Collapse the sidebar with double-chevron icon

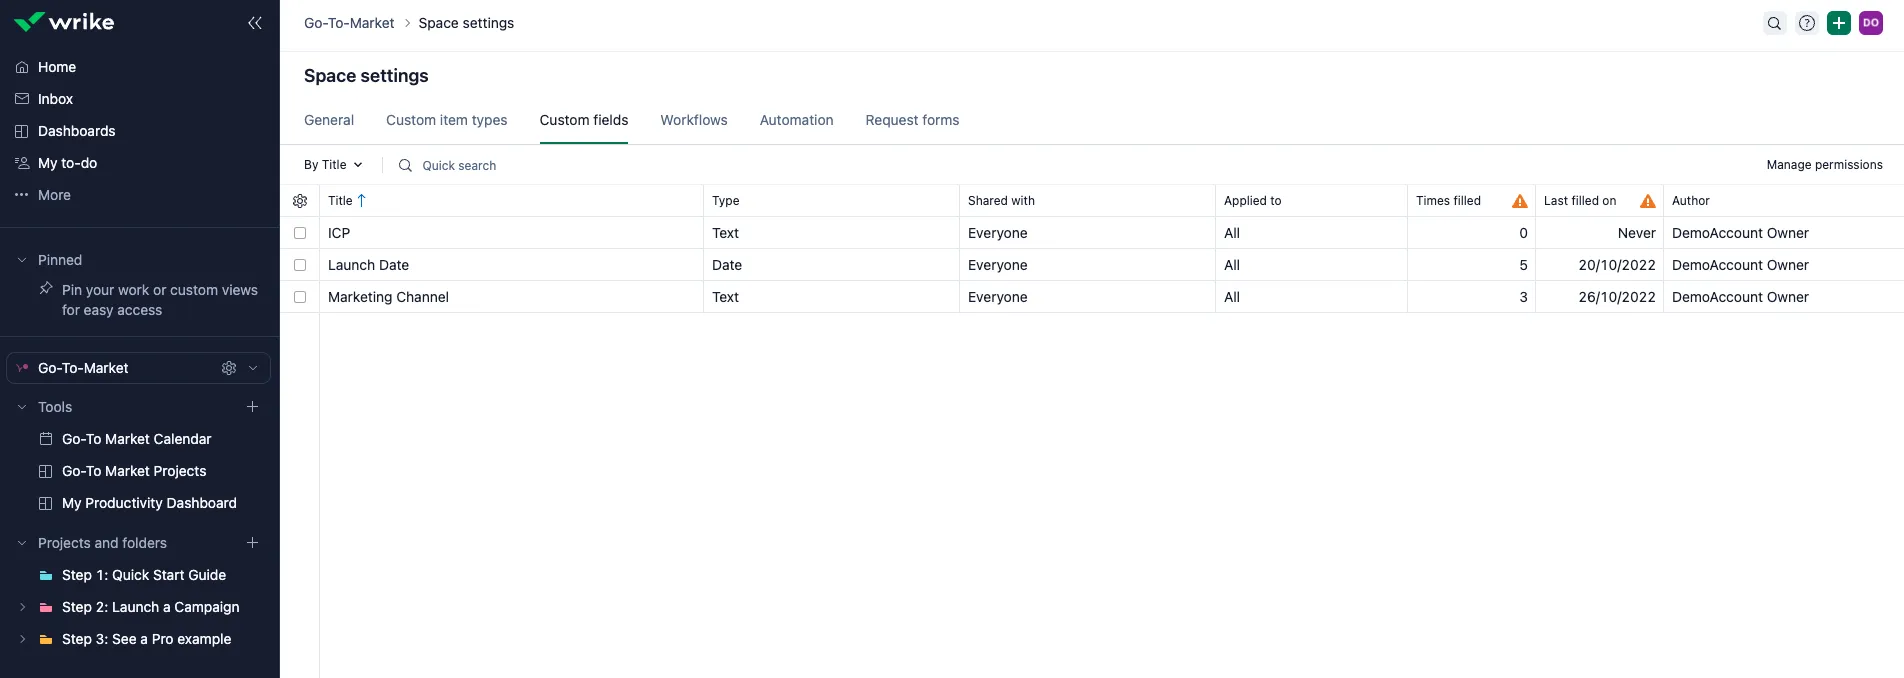[x=255, y=23]
